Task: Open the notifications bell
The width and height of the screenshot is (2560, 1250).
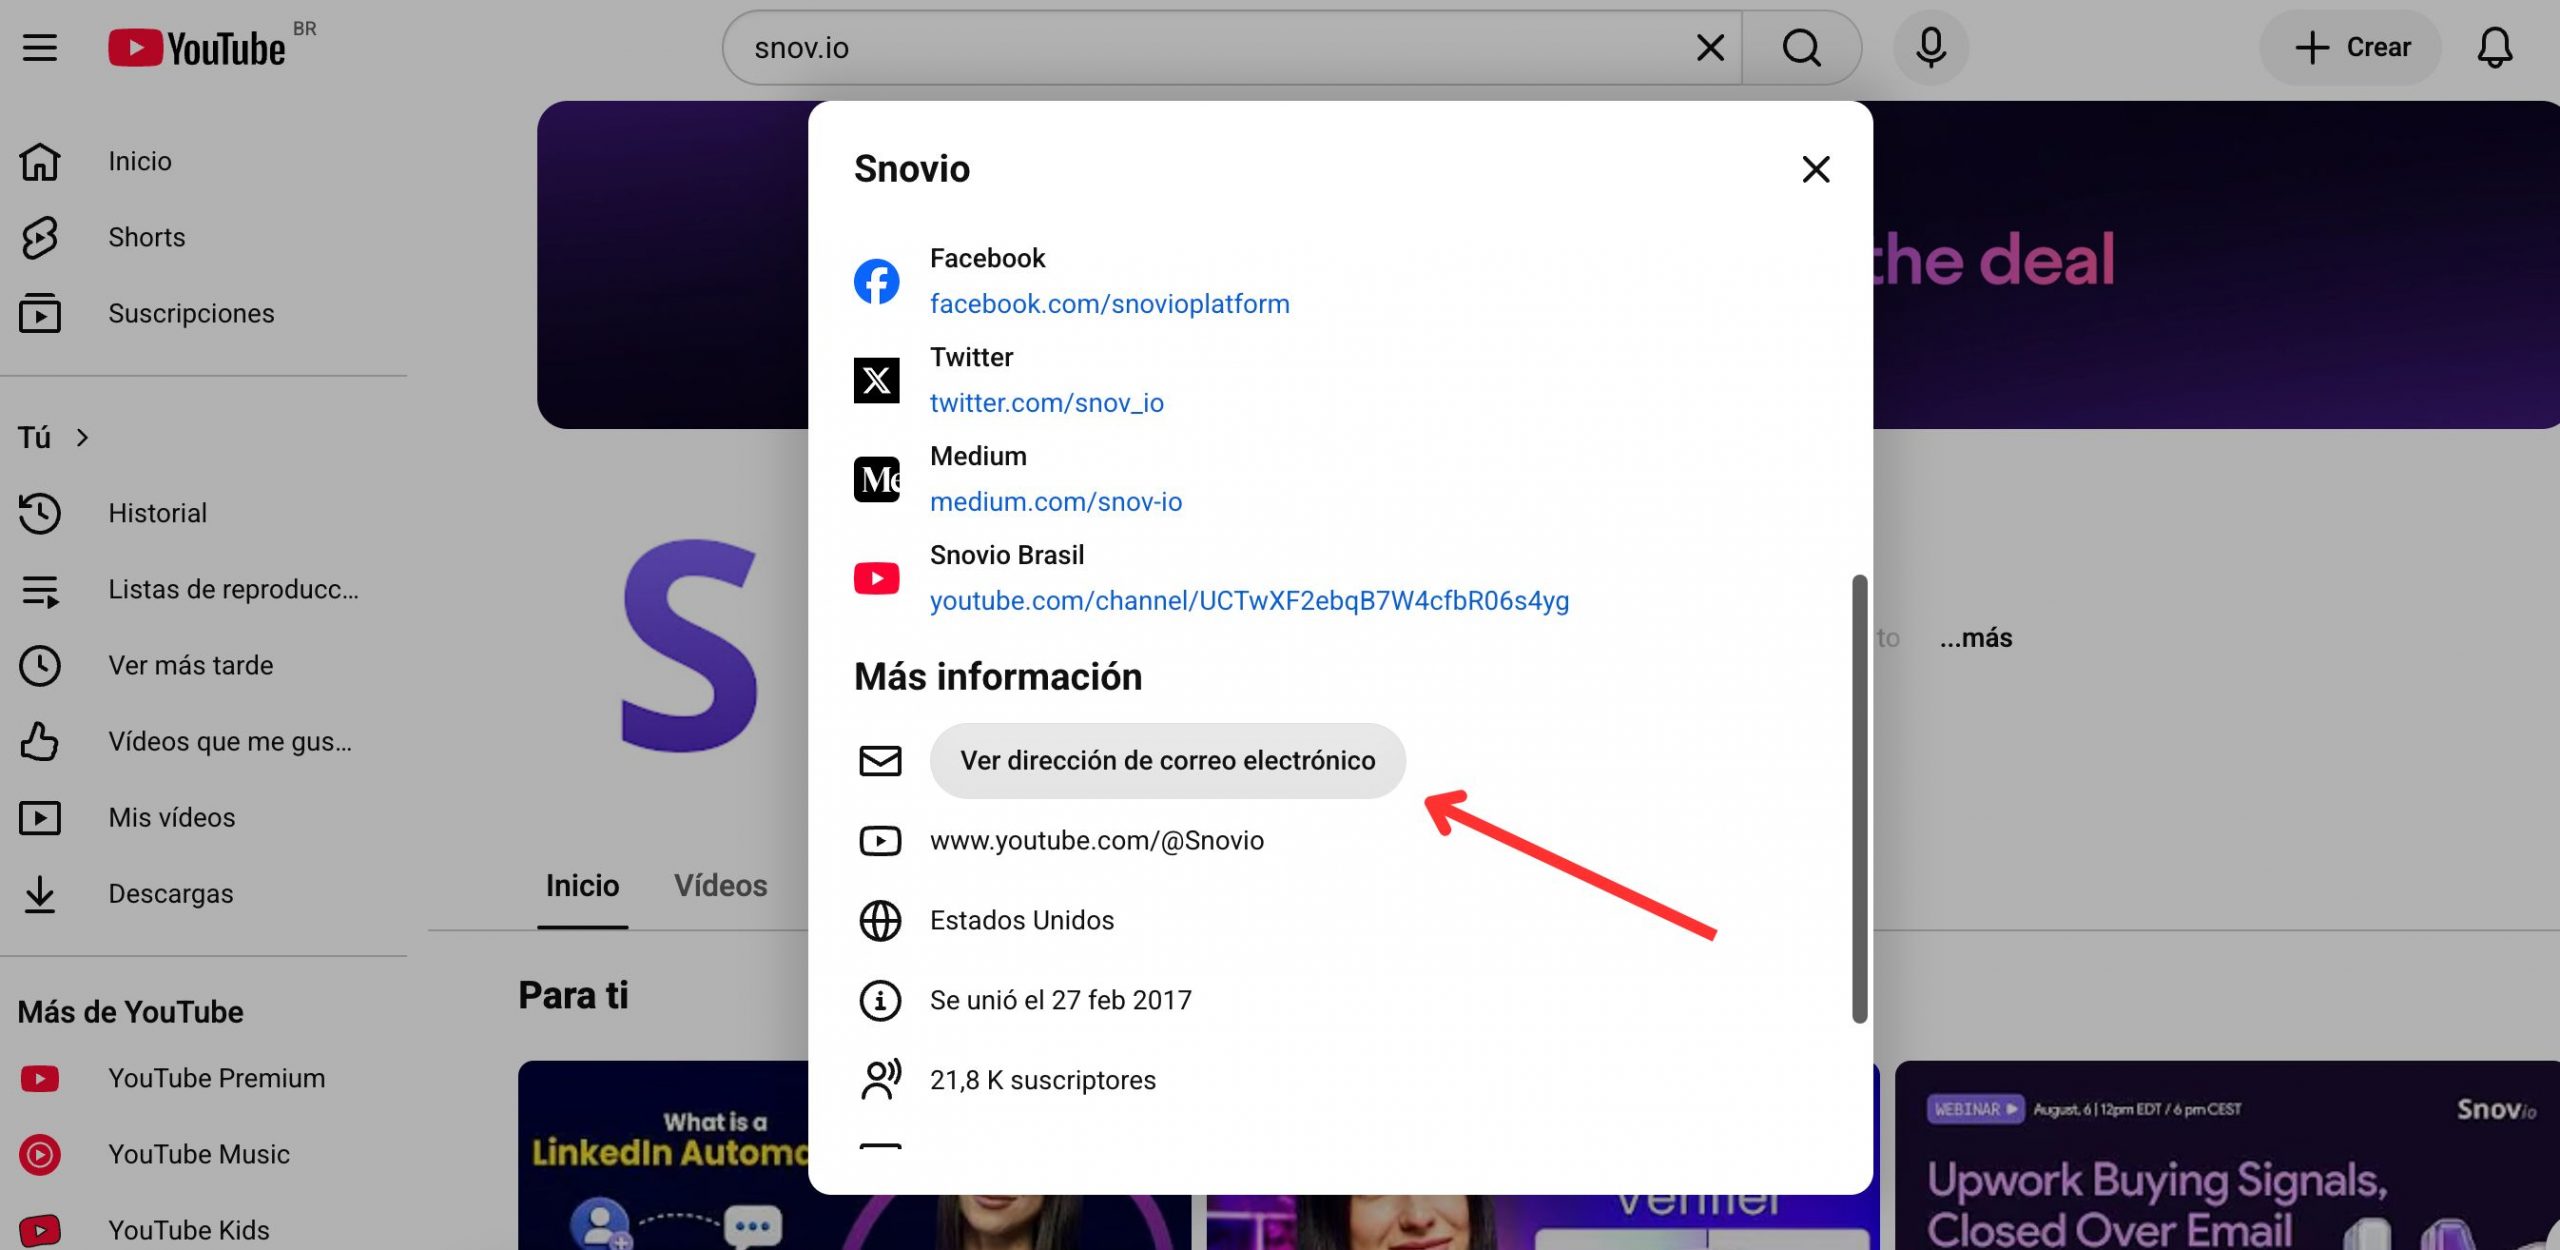Action: coord(2494,48)
